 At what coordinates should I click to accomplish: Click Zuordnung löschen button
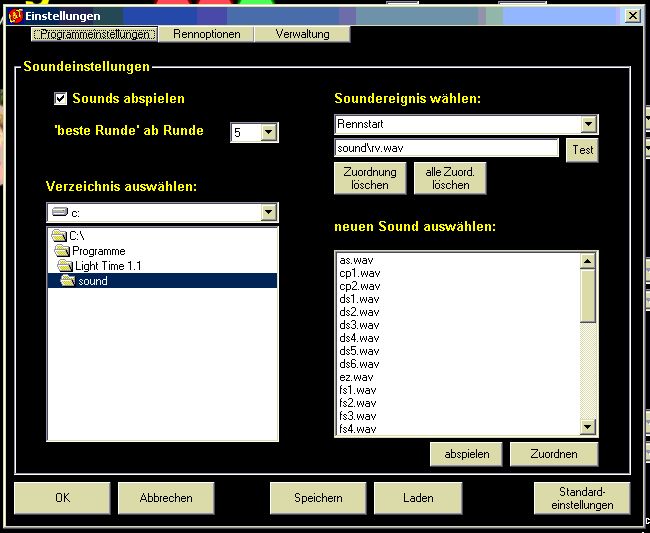369,178
